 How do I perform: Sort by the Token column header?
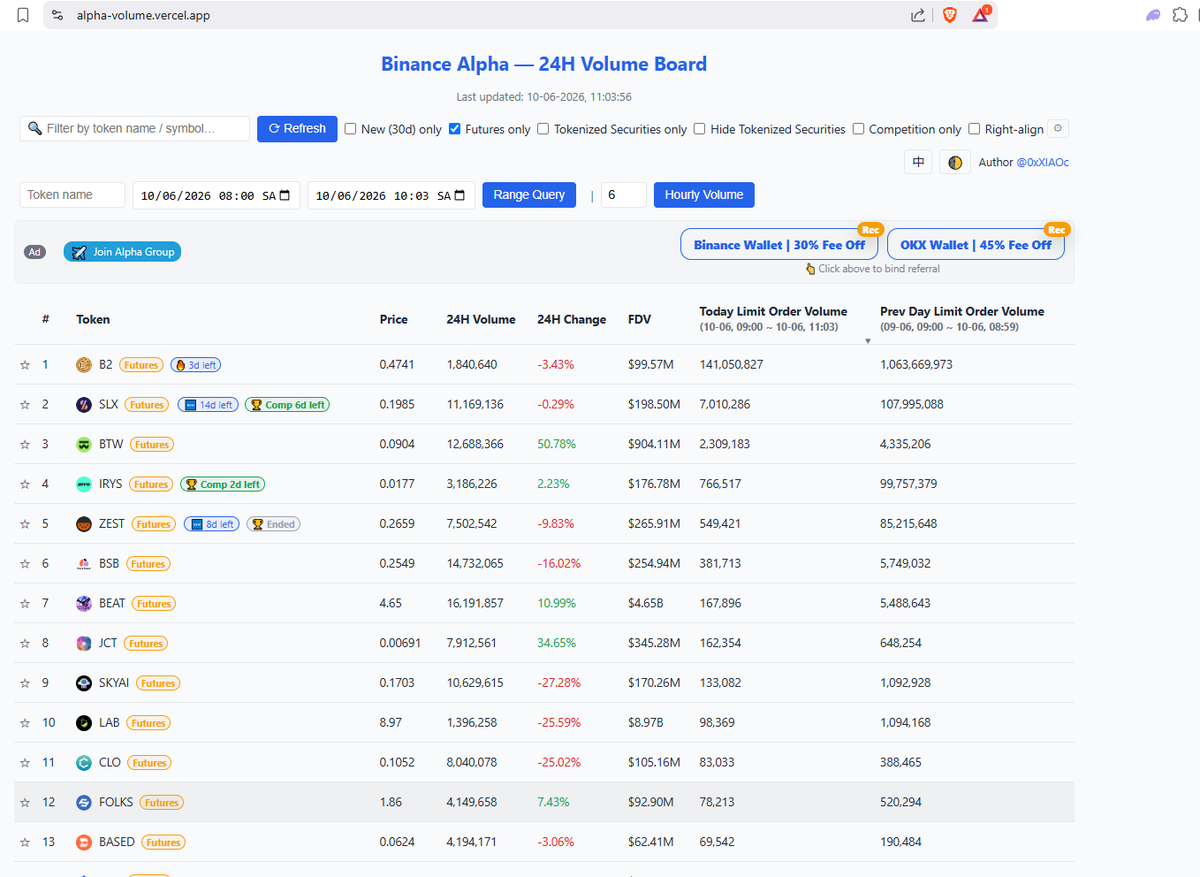pos(93,320)
